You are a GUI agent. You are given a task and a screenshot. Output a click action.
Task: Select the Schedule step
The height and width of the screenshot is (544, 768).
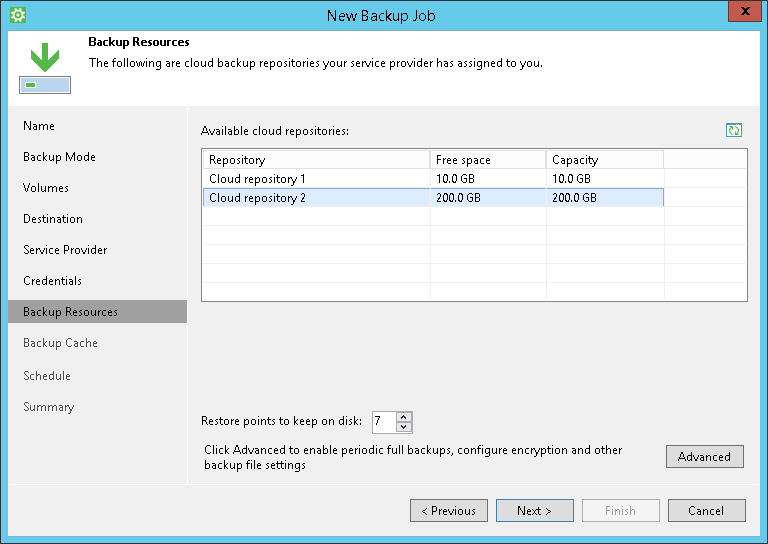47,376
